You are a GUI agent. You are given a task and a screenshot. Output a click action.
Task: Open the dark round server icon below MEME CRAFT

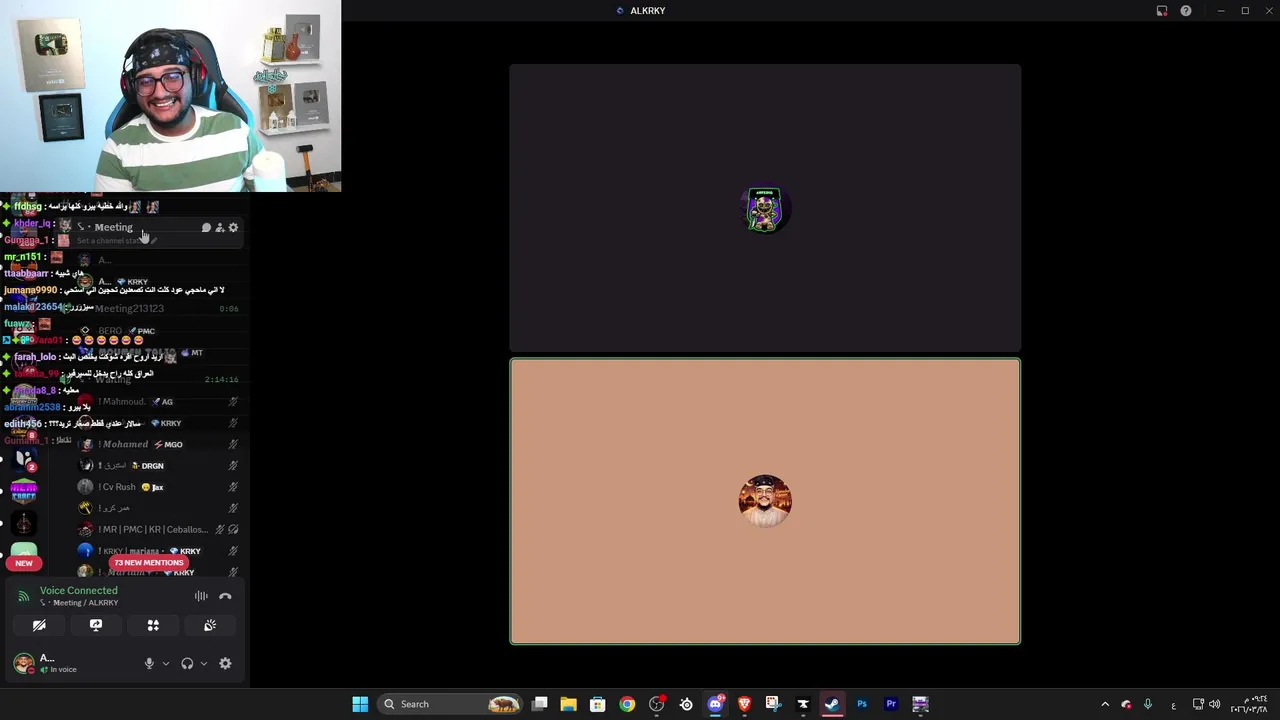coord(24,523)
